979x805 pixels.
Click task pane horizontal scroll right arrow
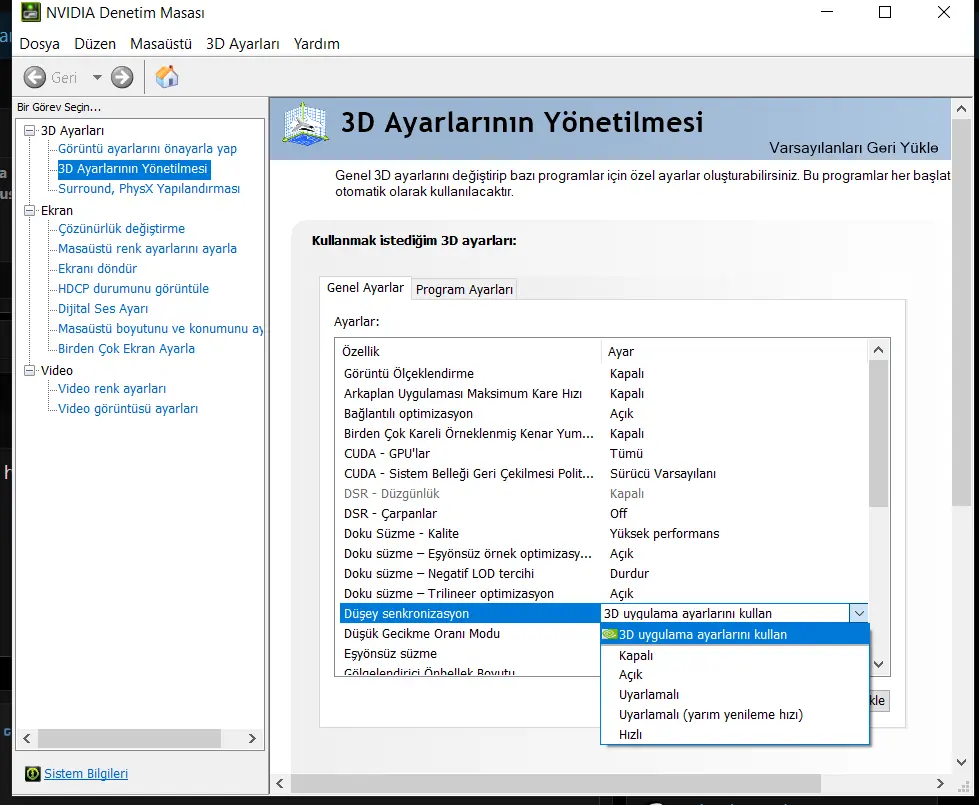point(252,738)
